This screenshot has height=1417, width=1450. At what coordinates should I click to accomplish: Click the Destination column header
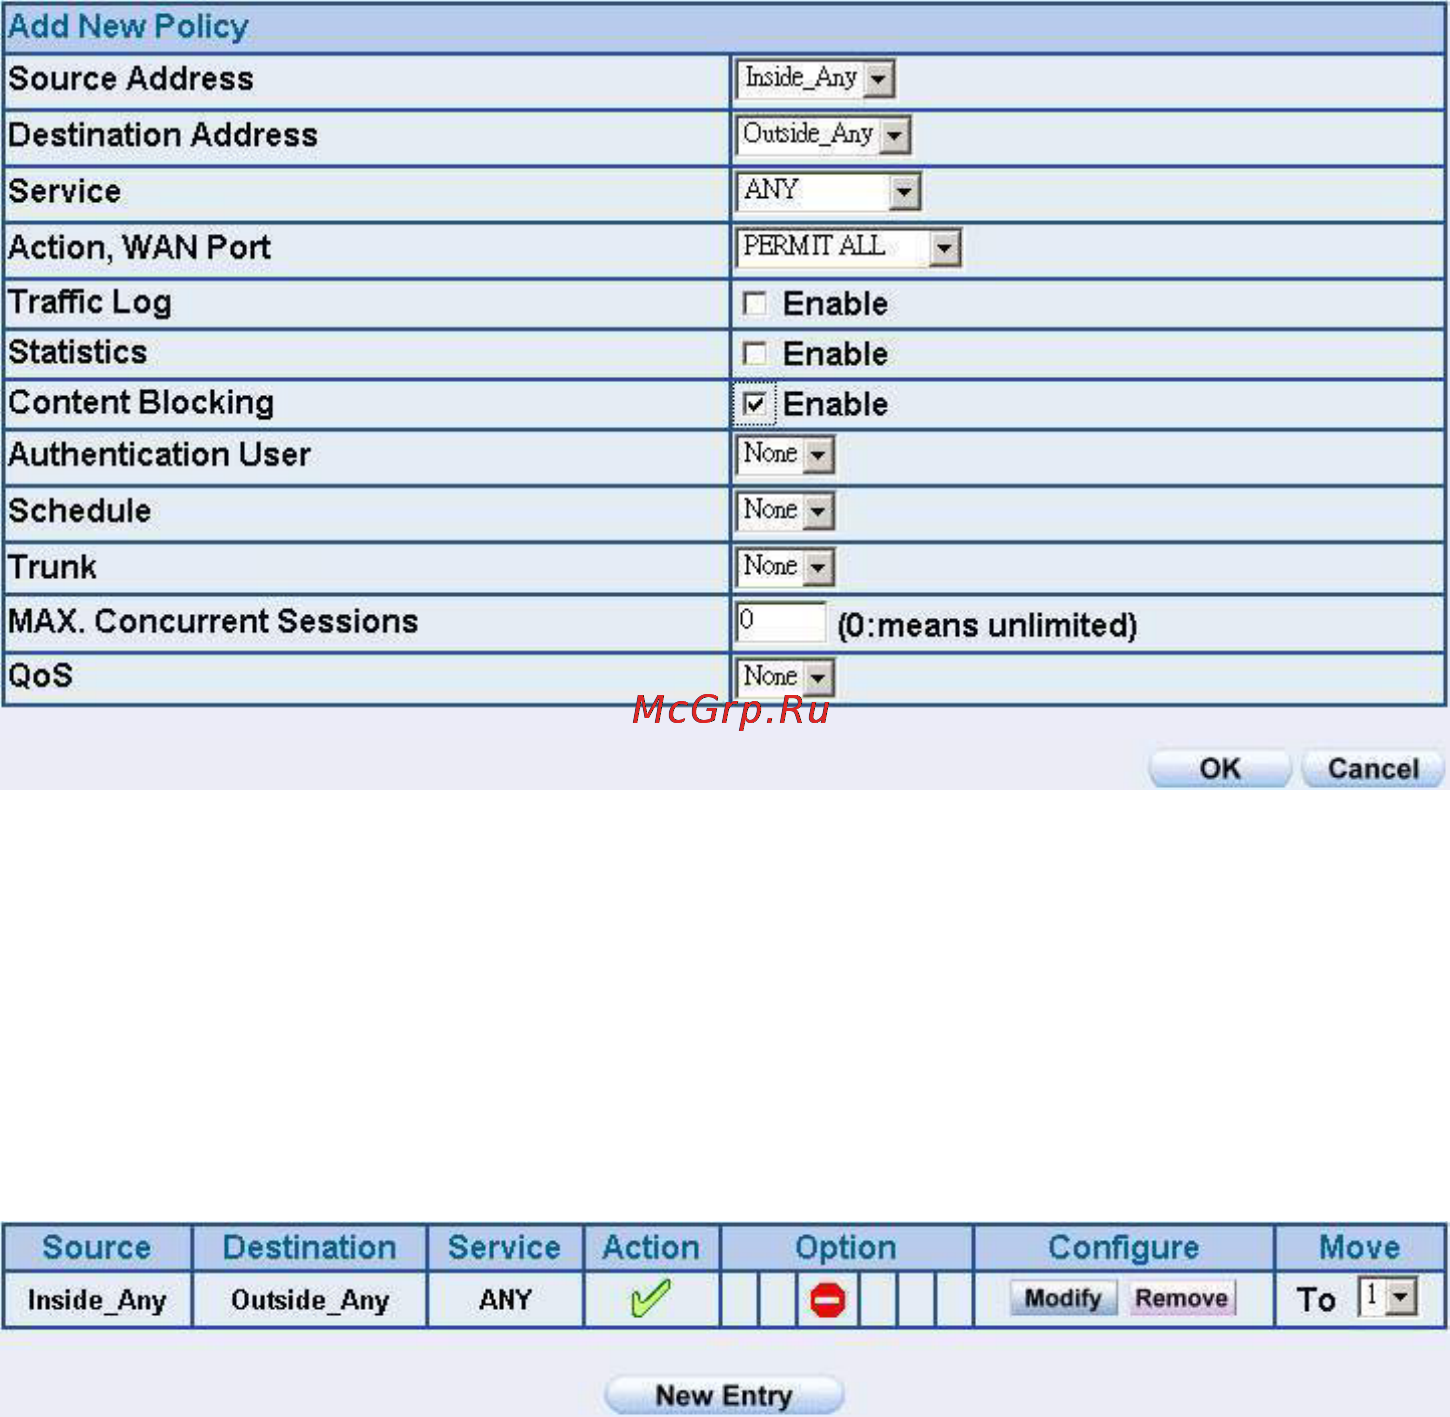coord(309,1247)
